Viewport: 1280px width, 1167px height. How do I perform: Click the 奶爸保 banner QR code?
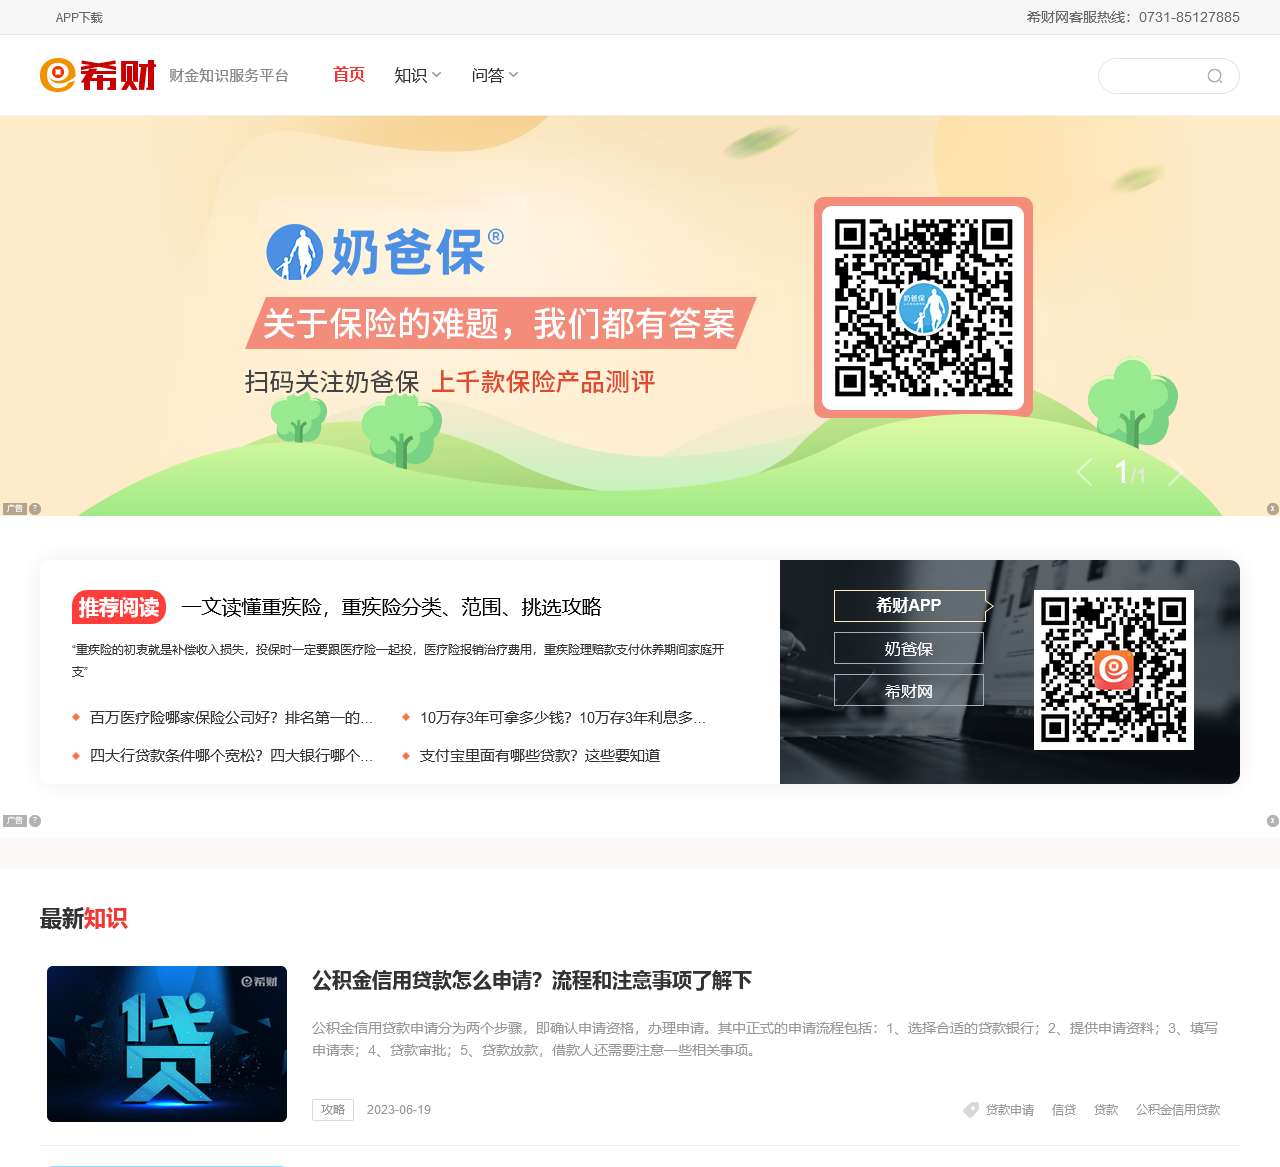click(923, 307)
